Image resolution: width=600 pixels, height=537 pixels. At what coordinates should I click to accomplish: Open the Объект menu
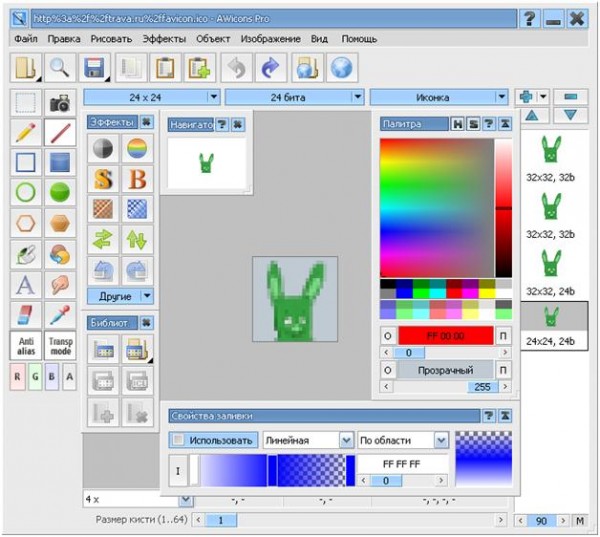pyautogui.click(x=213, y=39)
